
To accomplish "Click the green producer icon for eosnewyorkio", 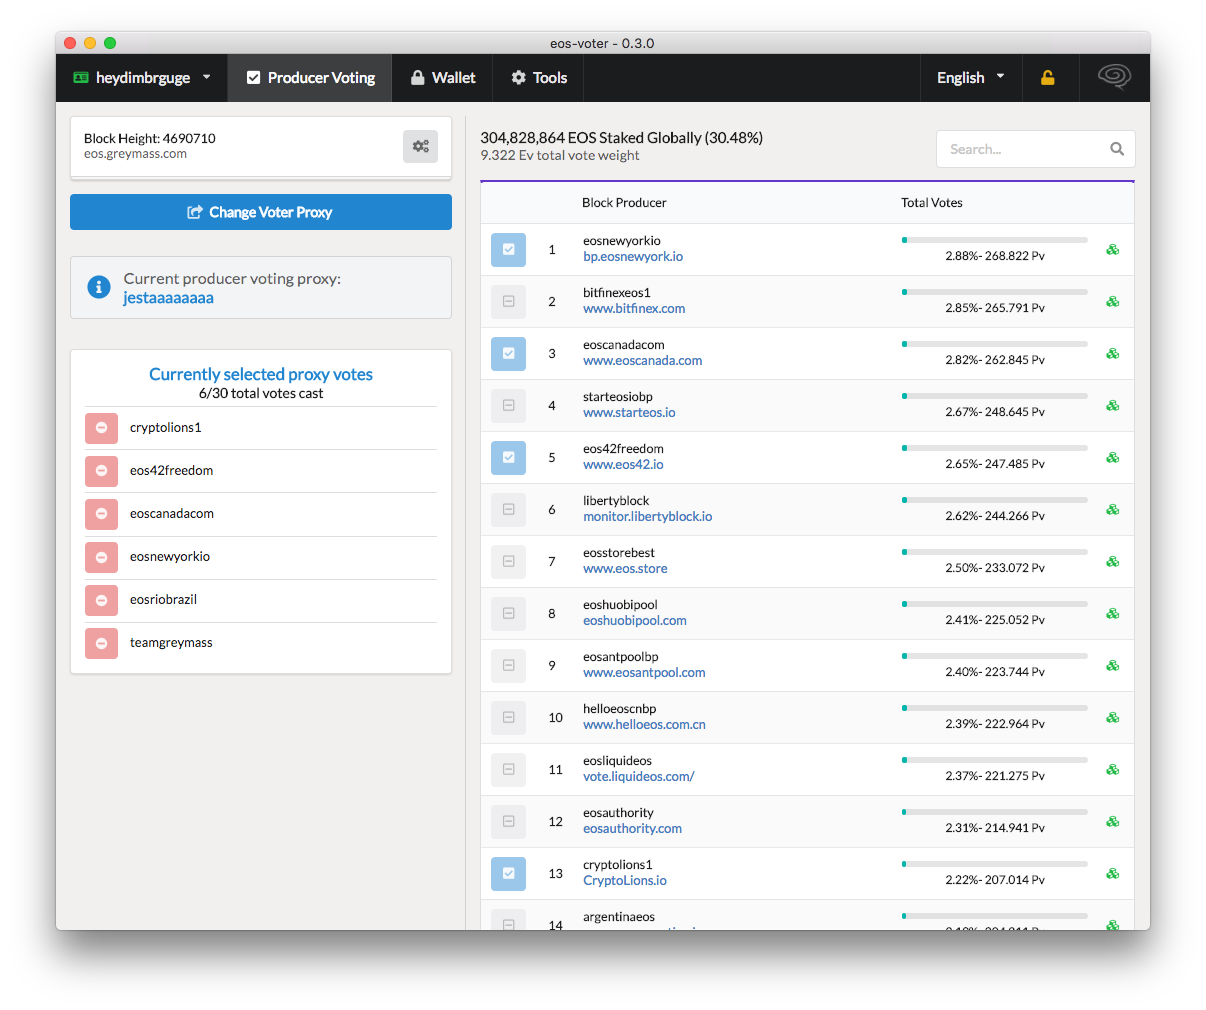I will 1112,250.
